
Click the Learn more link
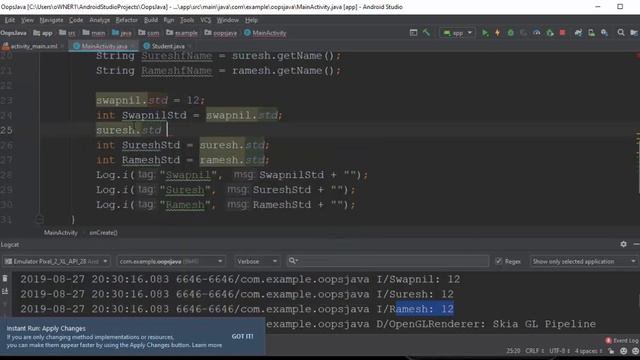[x=207, y=345]
